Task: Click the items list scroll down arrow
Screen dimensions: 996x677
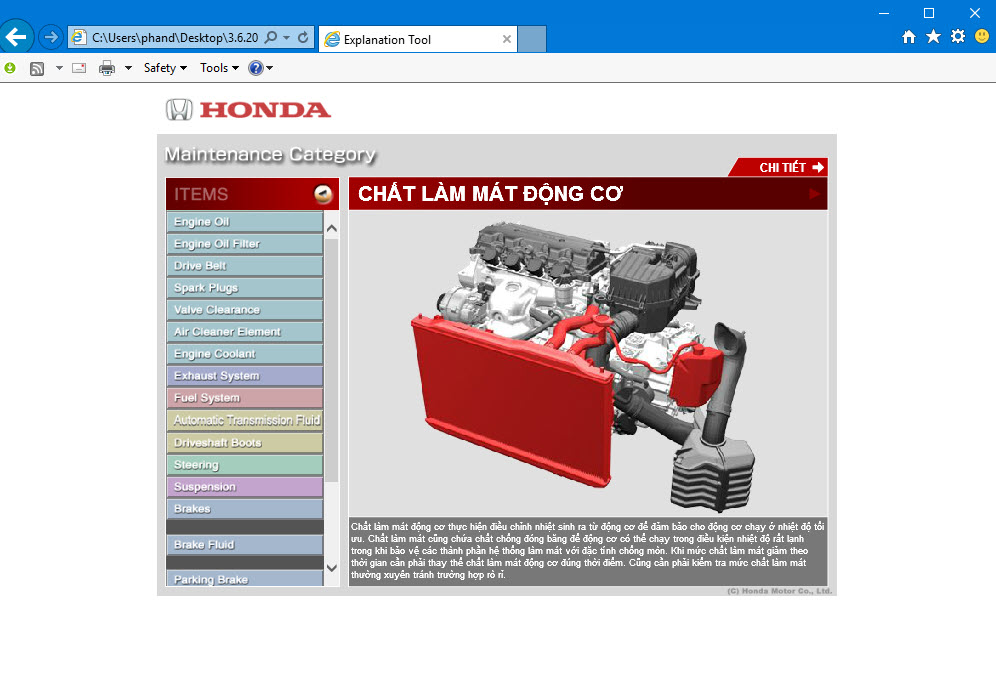Action: [x=332, y=568]
